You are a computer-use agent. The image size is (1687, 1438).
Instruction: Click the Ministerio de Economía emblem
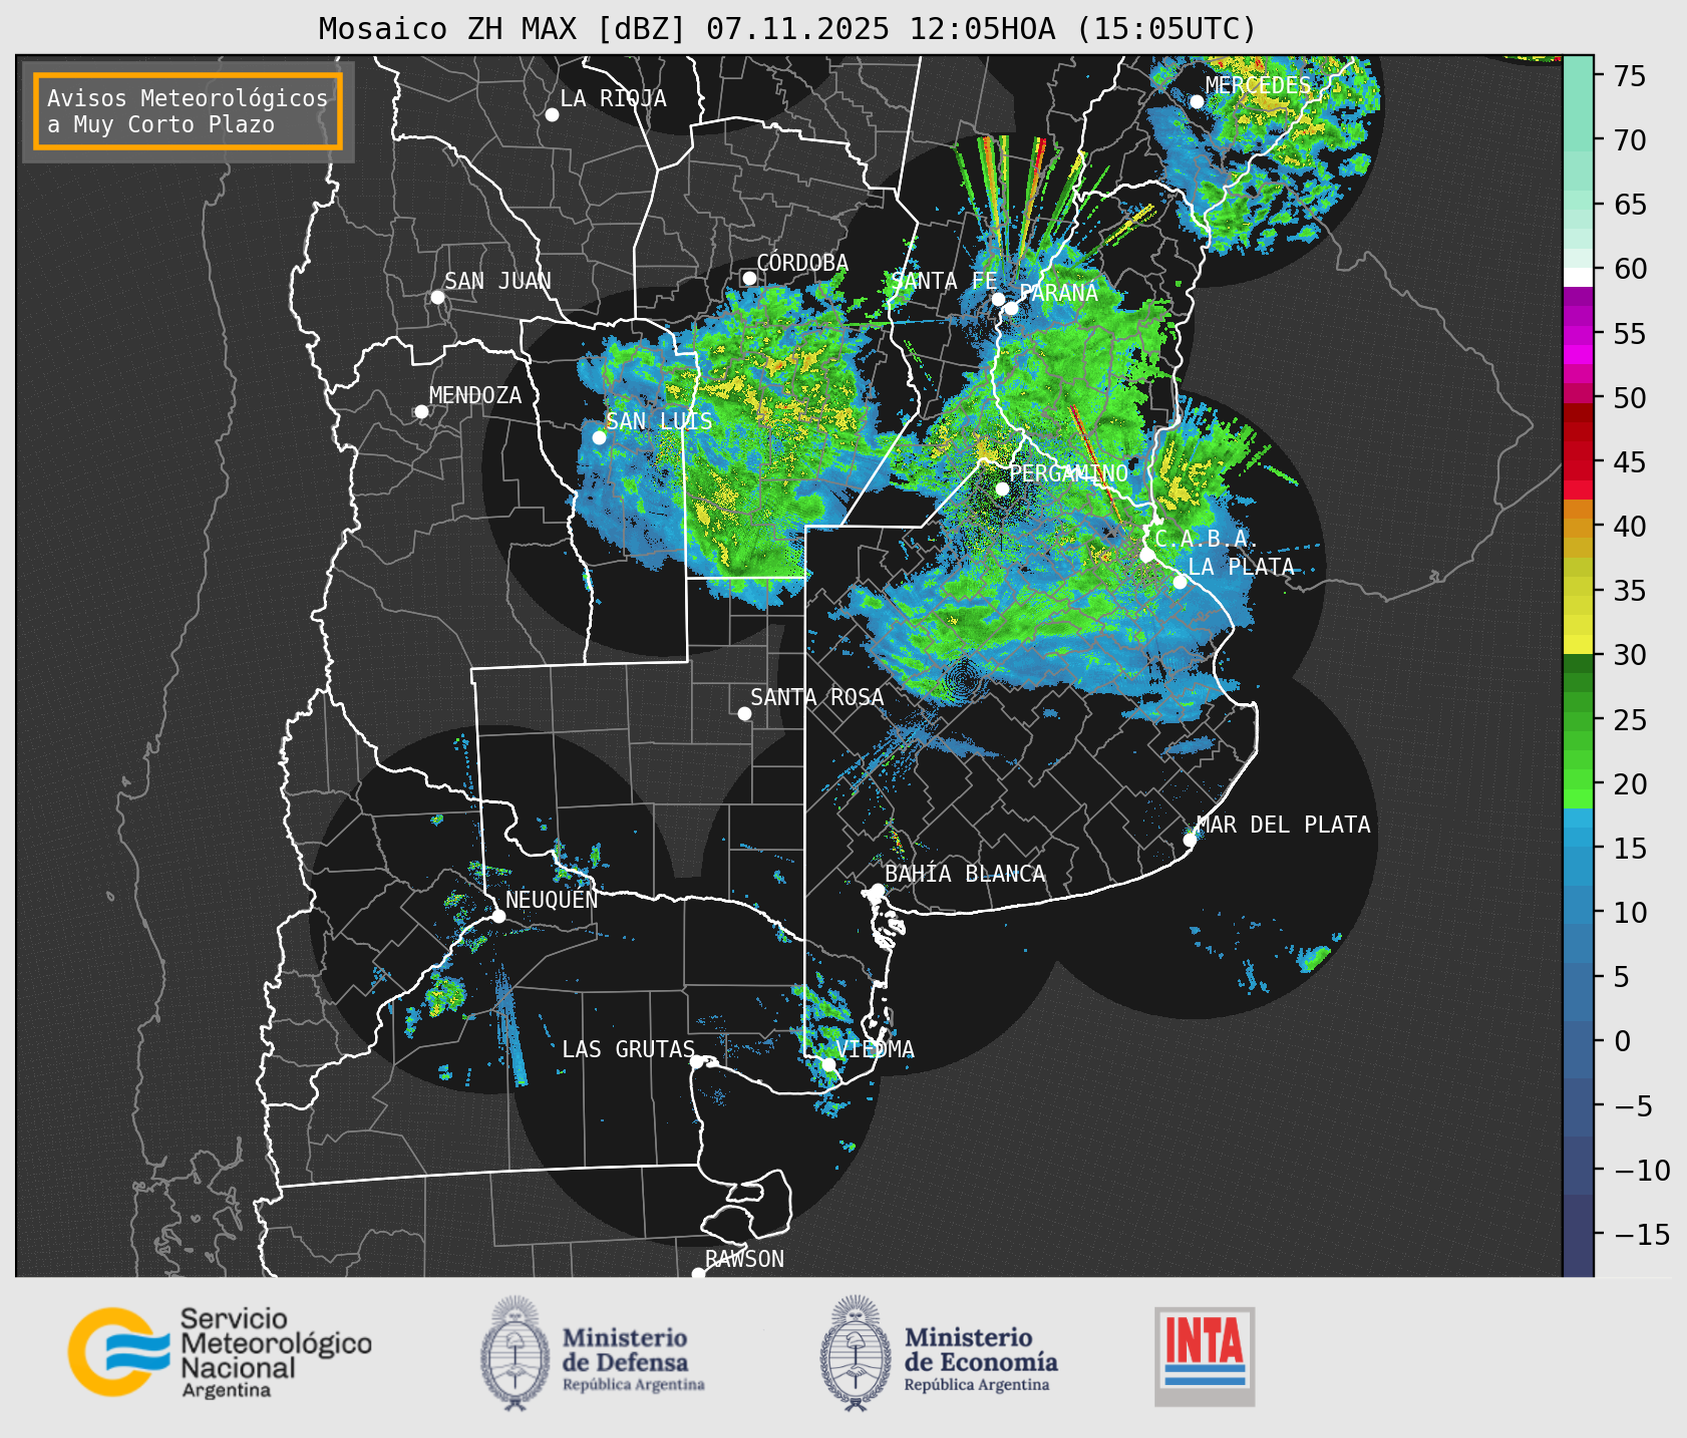[855, 1354]
